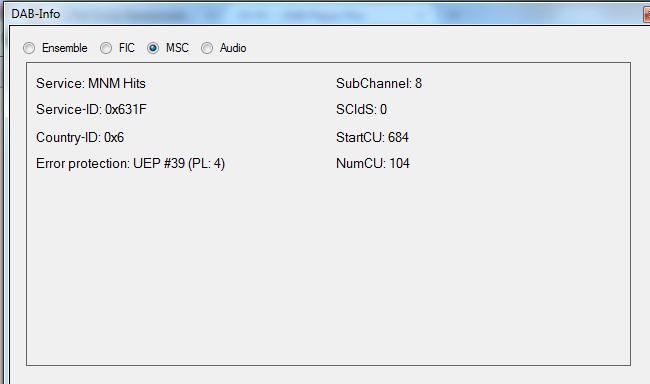The width and height of the screenshot is (650, 384).
Task: Close the DAB-Info window
Action: (646, 15)
